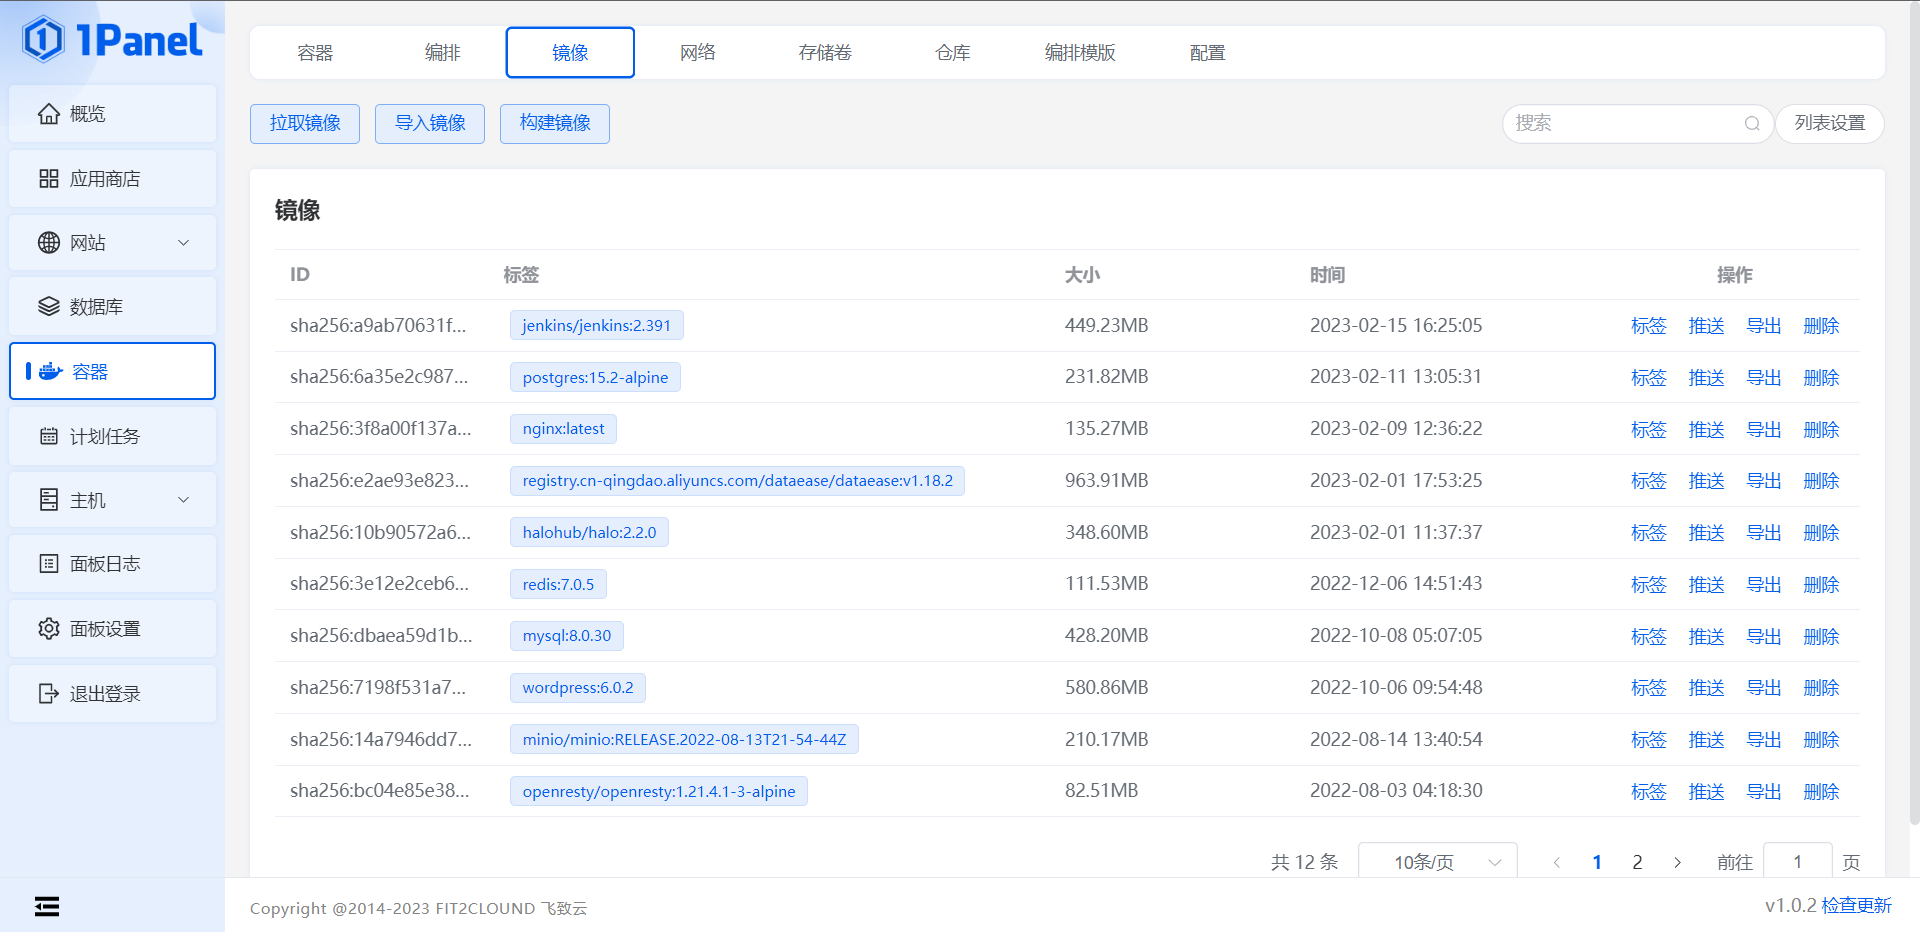Click 删除 for jenkins/jenkins:2.391 row
1920x932 pixels.
click(1822, 326)
